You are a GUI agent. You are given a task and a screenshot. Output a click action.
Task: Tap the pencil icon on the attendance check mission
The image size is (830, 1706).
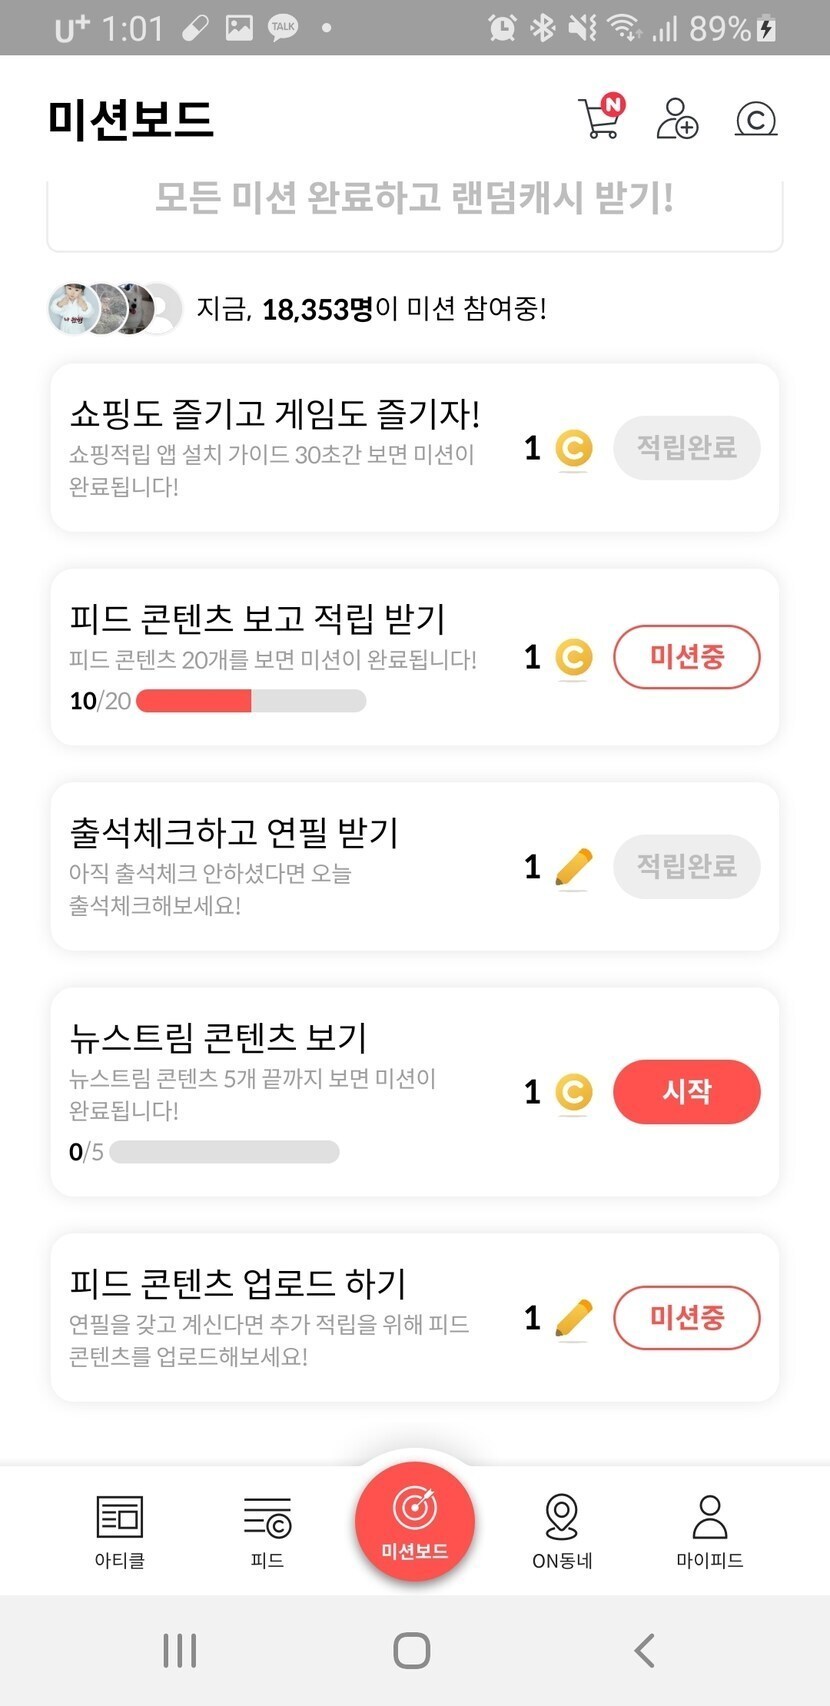(573, 867)
